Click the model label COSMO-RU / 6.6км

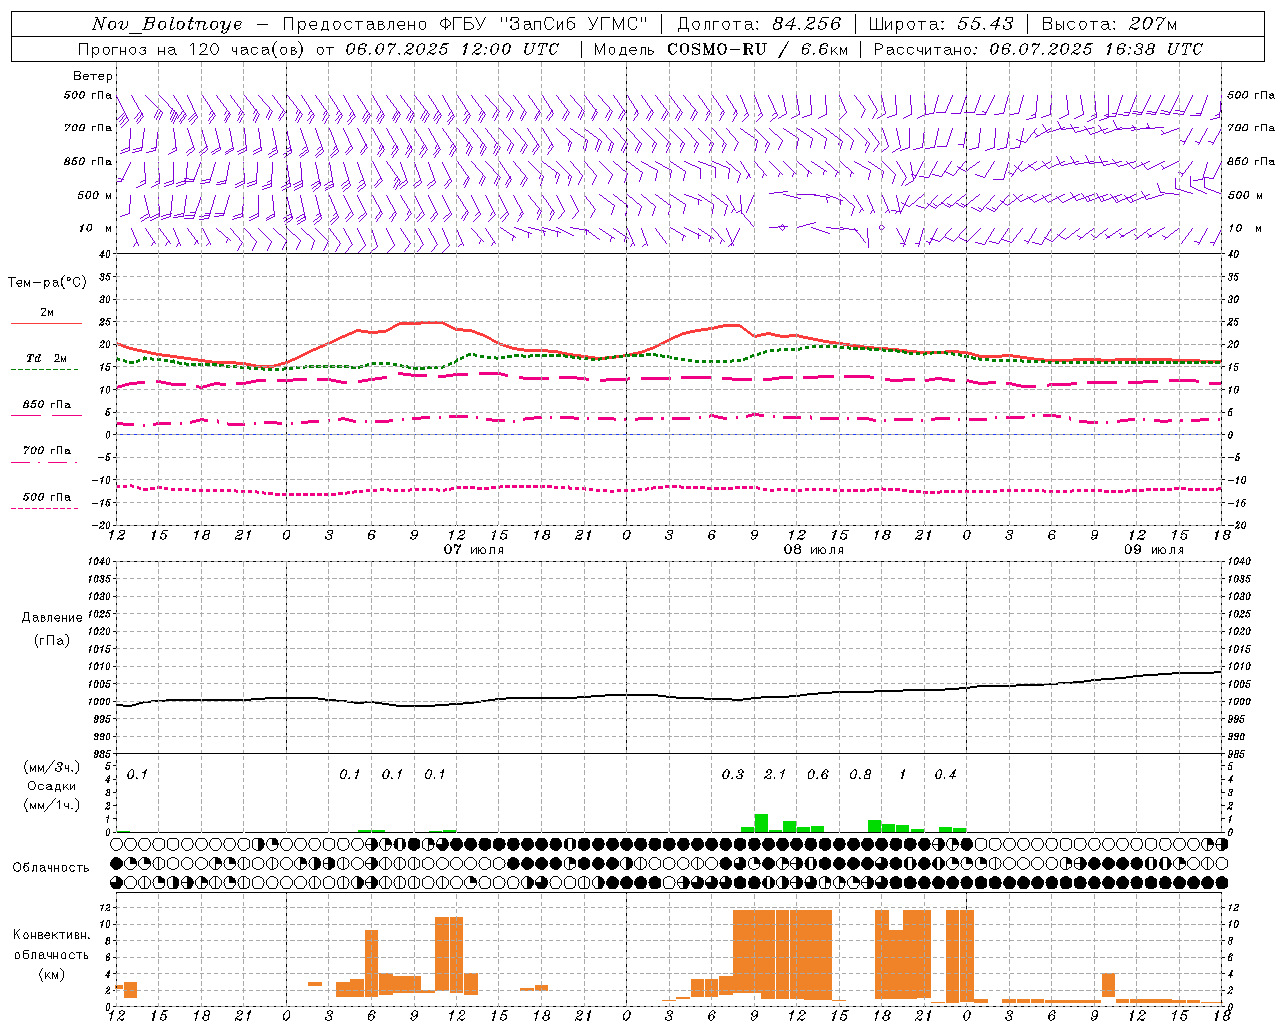(x=757, y=49)
